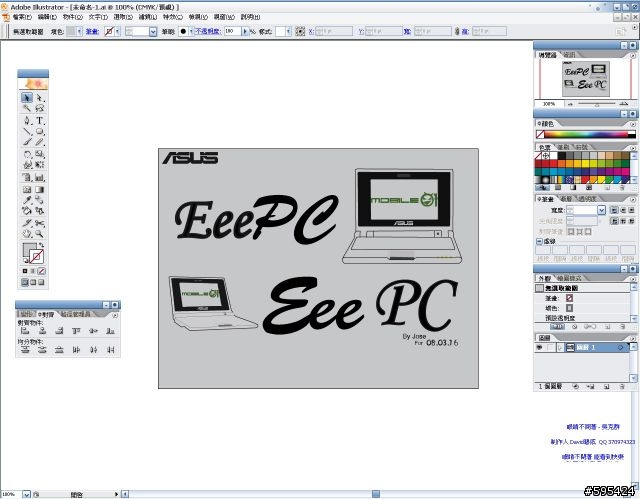Viewport: 640px width, 499px height.
Task: Switch to Graphic Styles tab in Appearance panel
Action: coord(570,278)
